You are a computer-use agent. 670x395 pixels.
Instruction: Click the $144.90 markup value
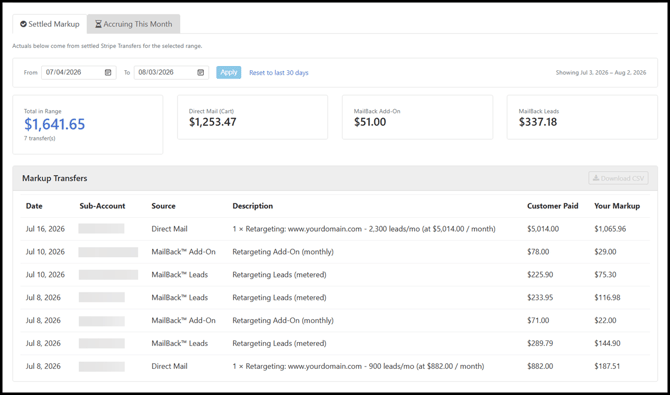point(607,343)
